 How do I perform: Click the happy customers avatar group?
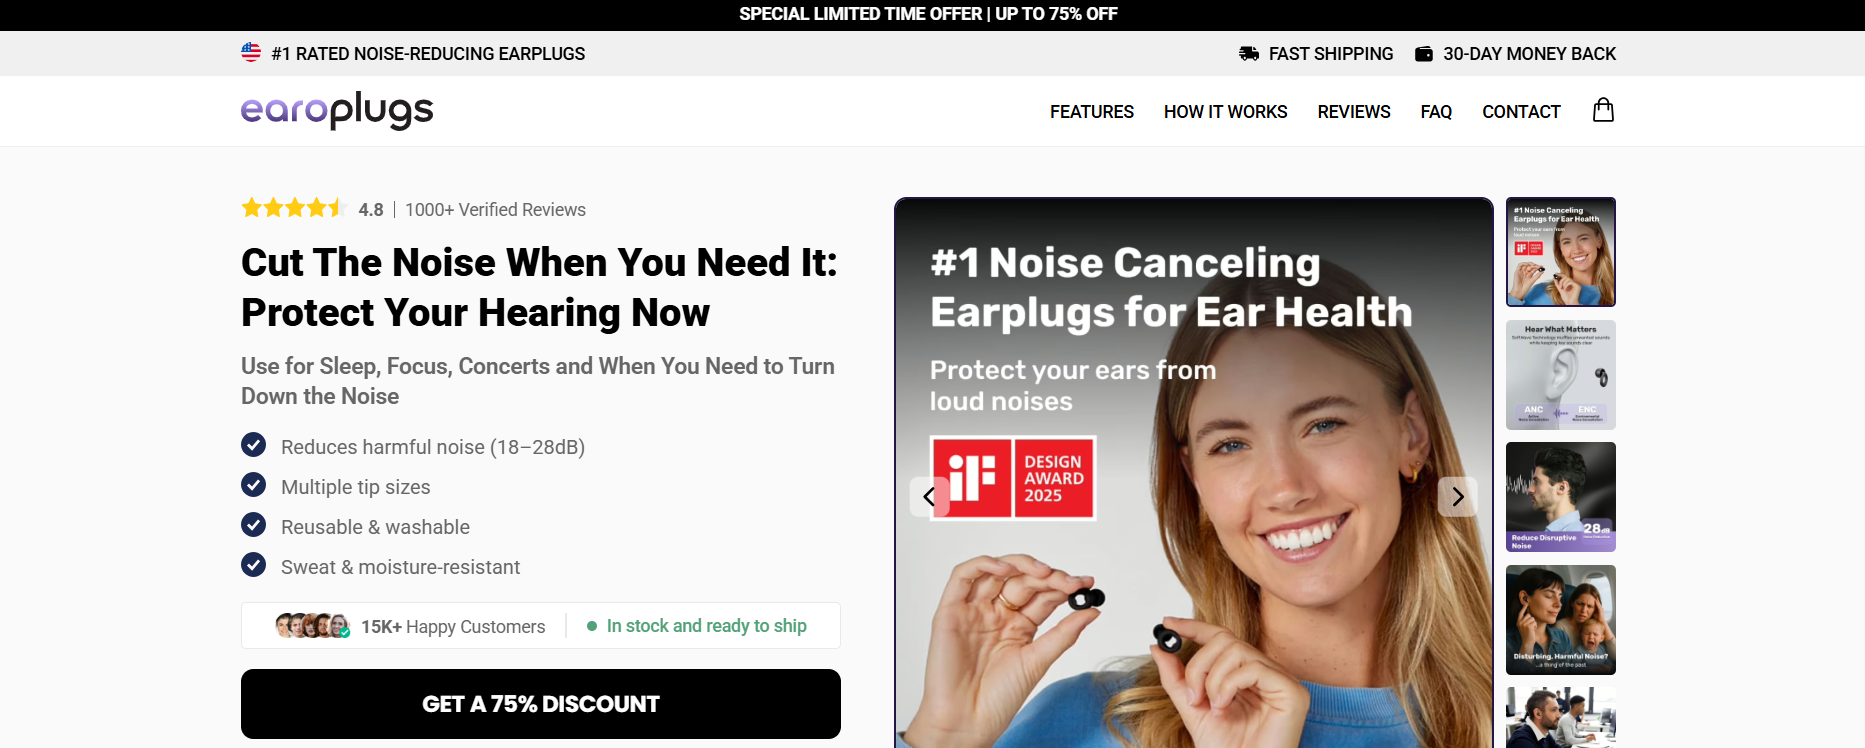tap(312, 626)
